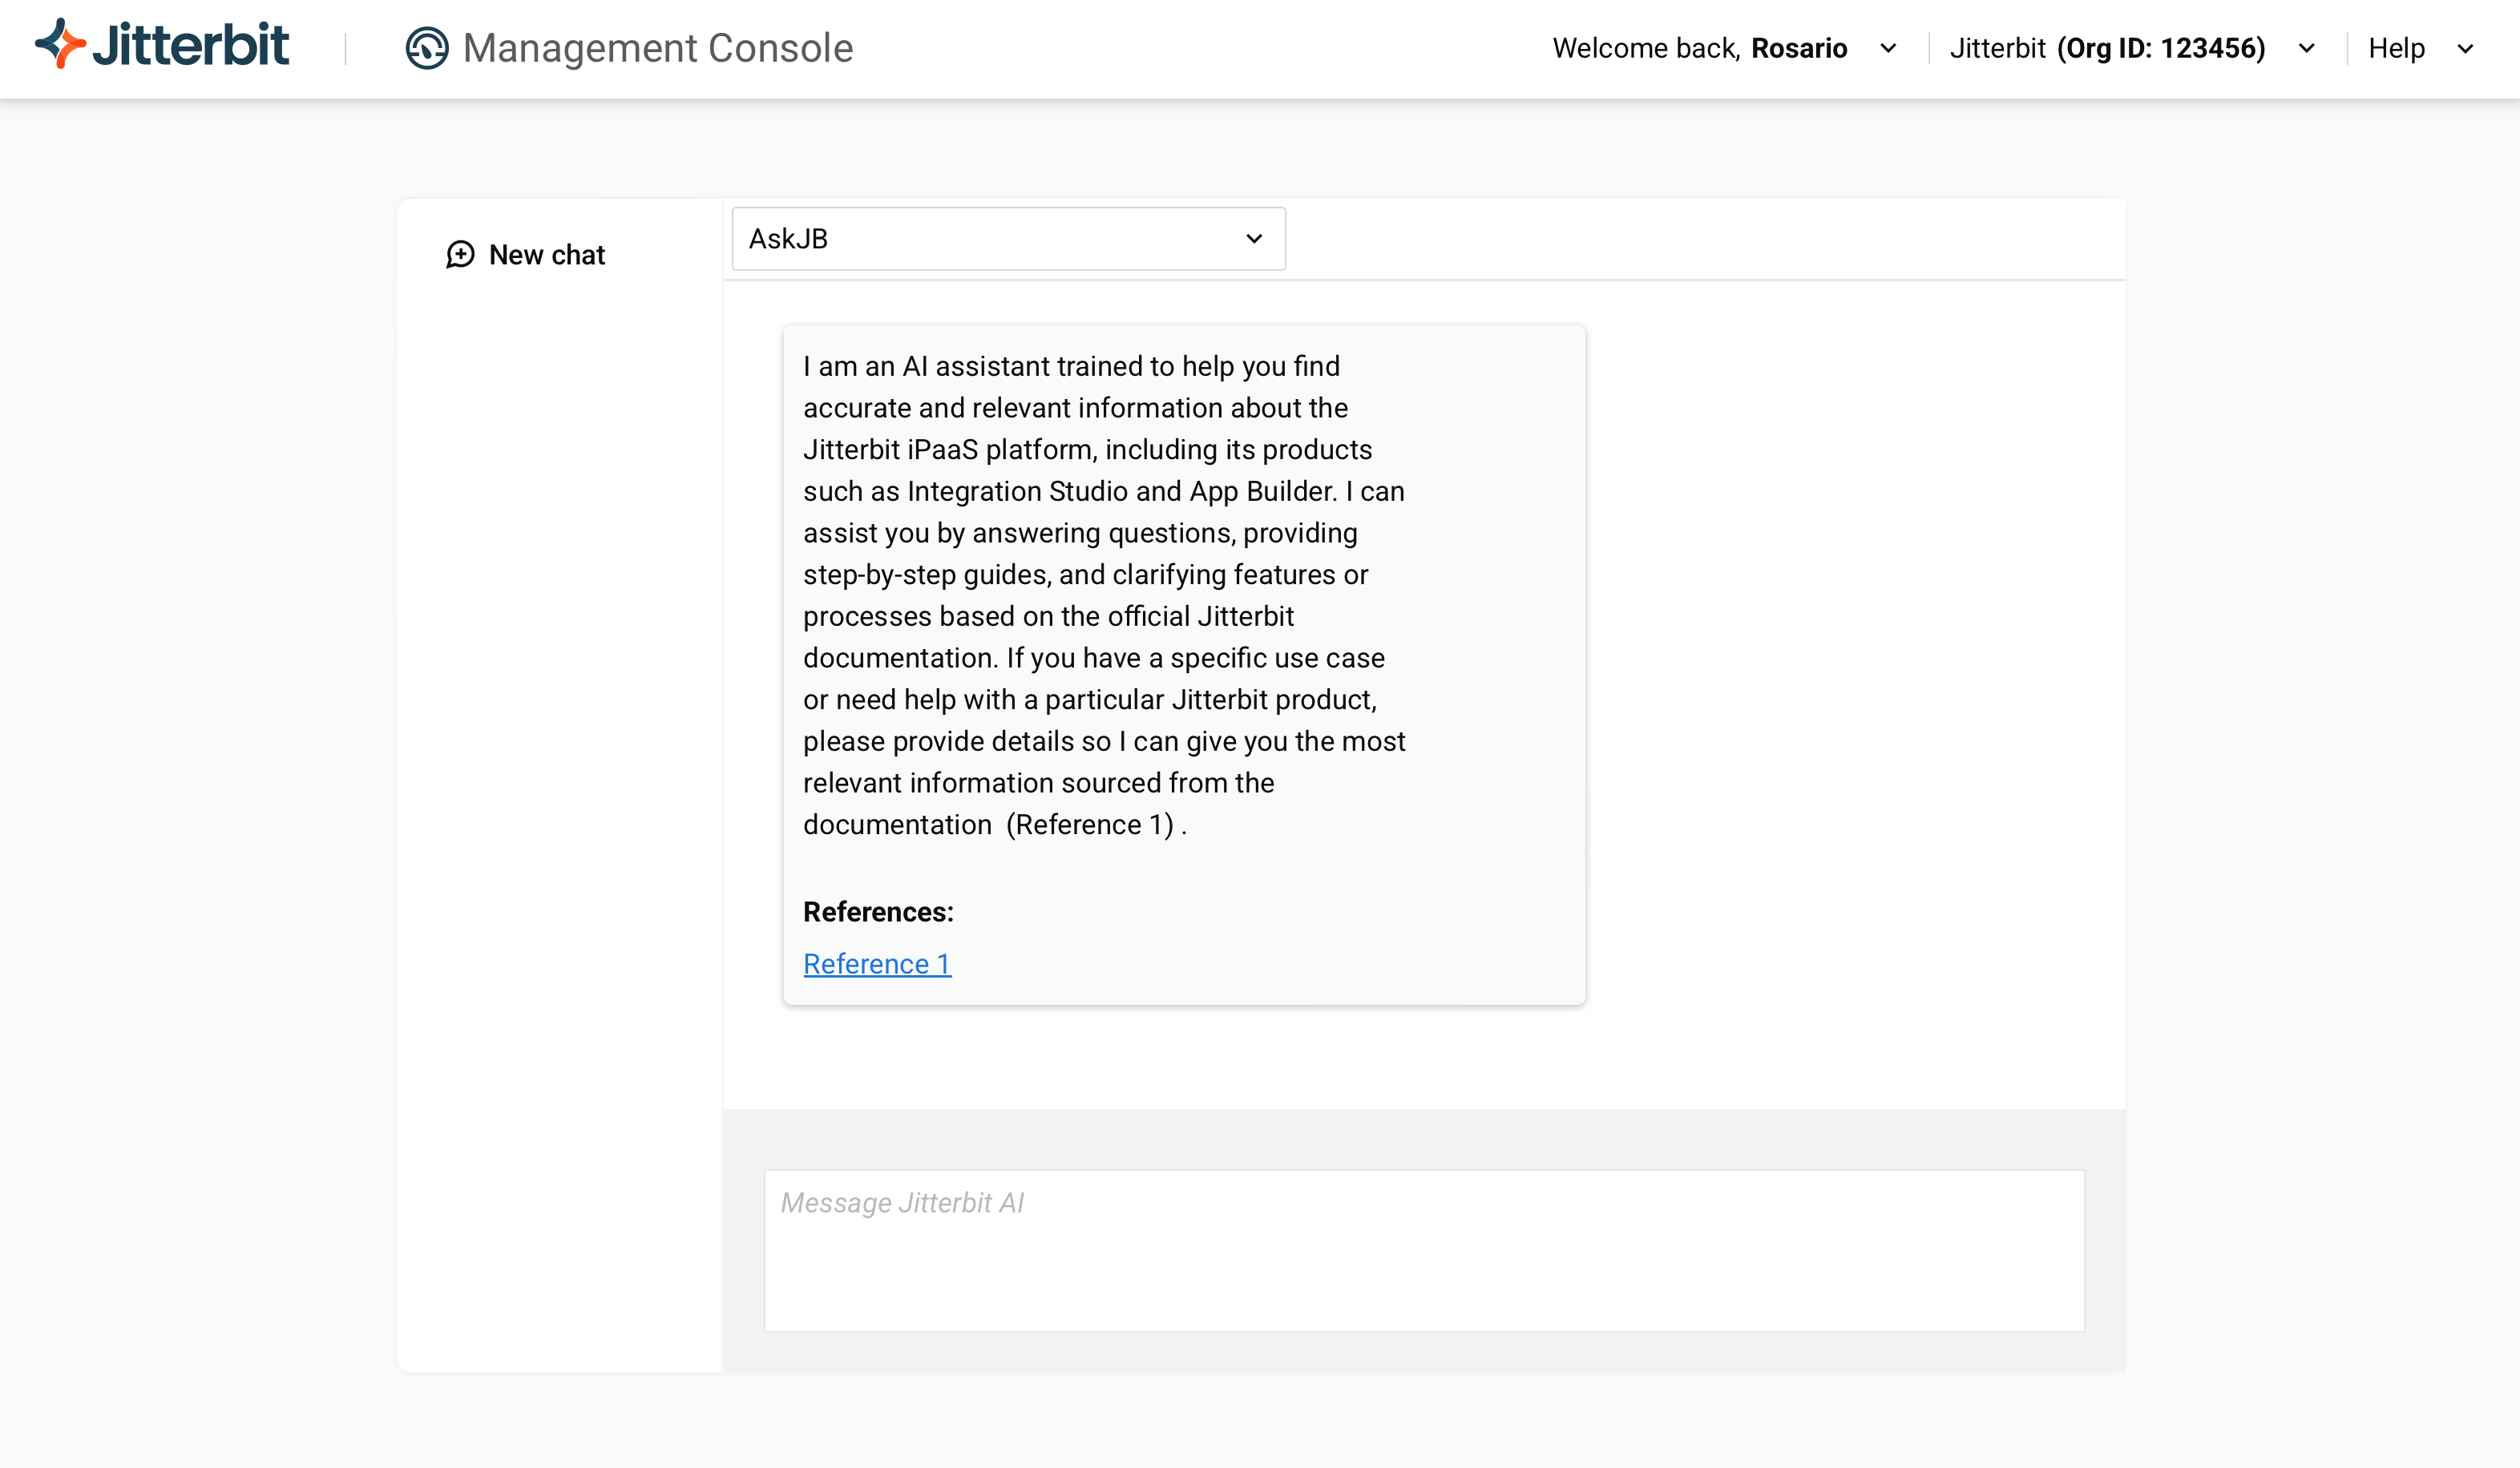Viewport: 2520px width, 1468px height.
Task: Open the Reference 1 link
Action: 877,964
